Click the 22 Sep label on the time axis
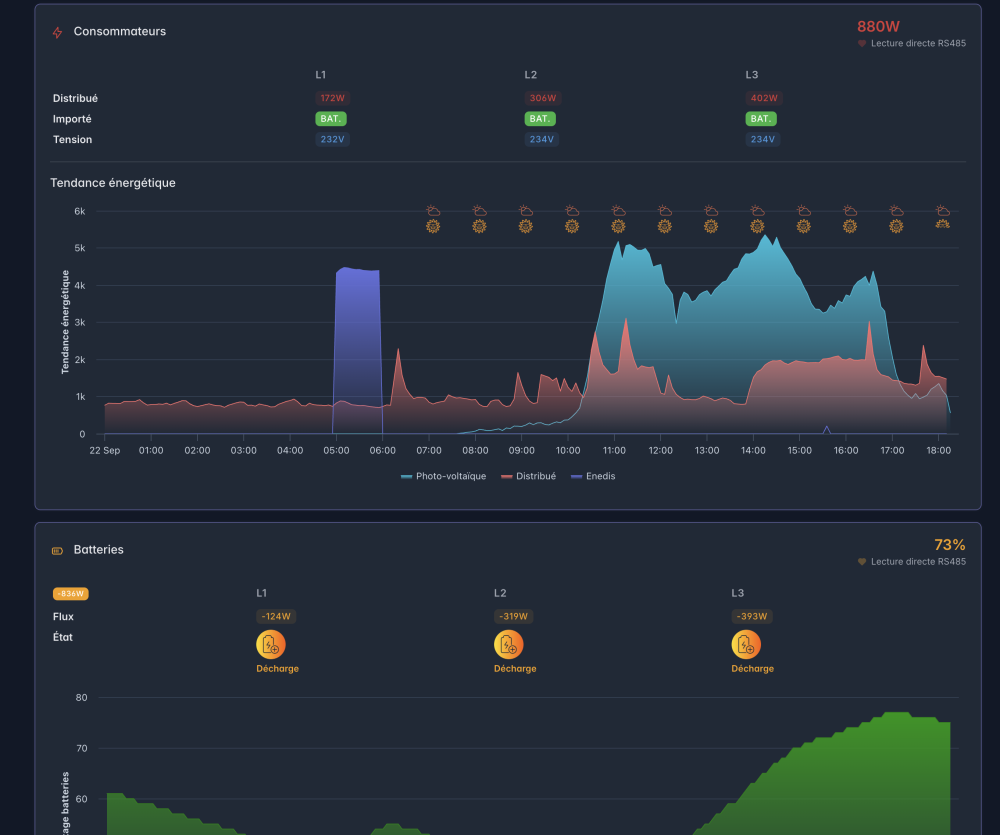Image resolution: width=1000 pixels, height=835 pixels. [105, 450]
